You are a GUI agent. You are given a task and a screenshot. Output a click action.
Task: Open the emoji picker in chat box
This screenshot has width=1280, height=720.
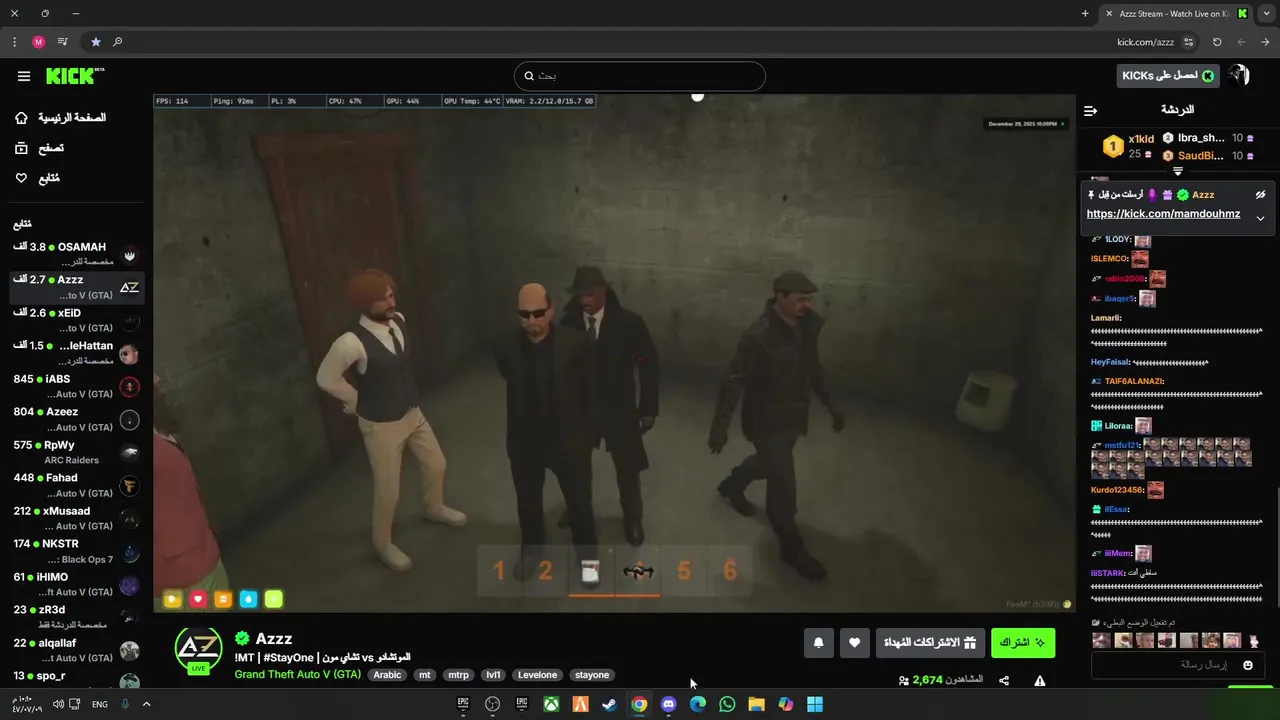pos(1248,665)
